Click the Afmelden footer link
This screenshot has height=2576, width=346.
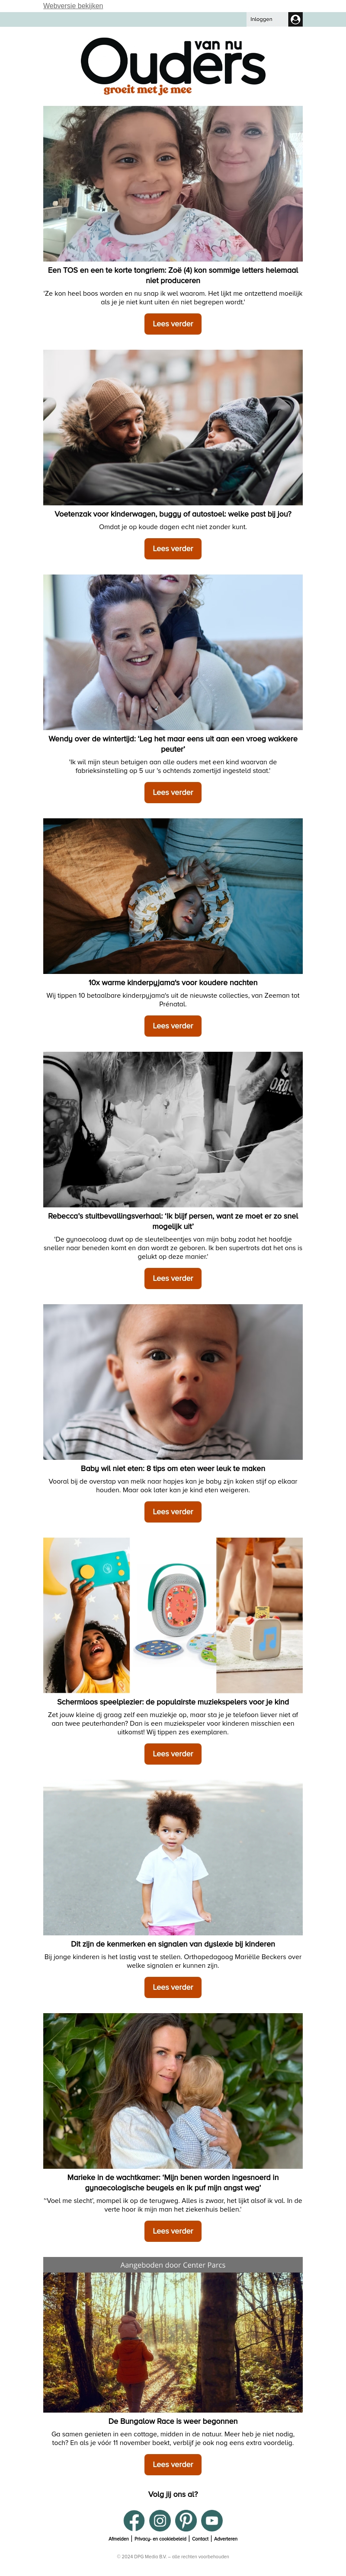tap(119, 2538)
